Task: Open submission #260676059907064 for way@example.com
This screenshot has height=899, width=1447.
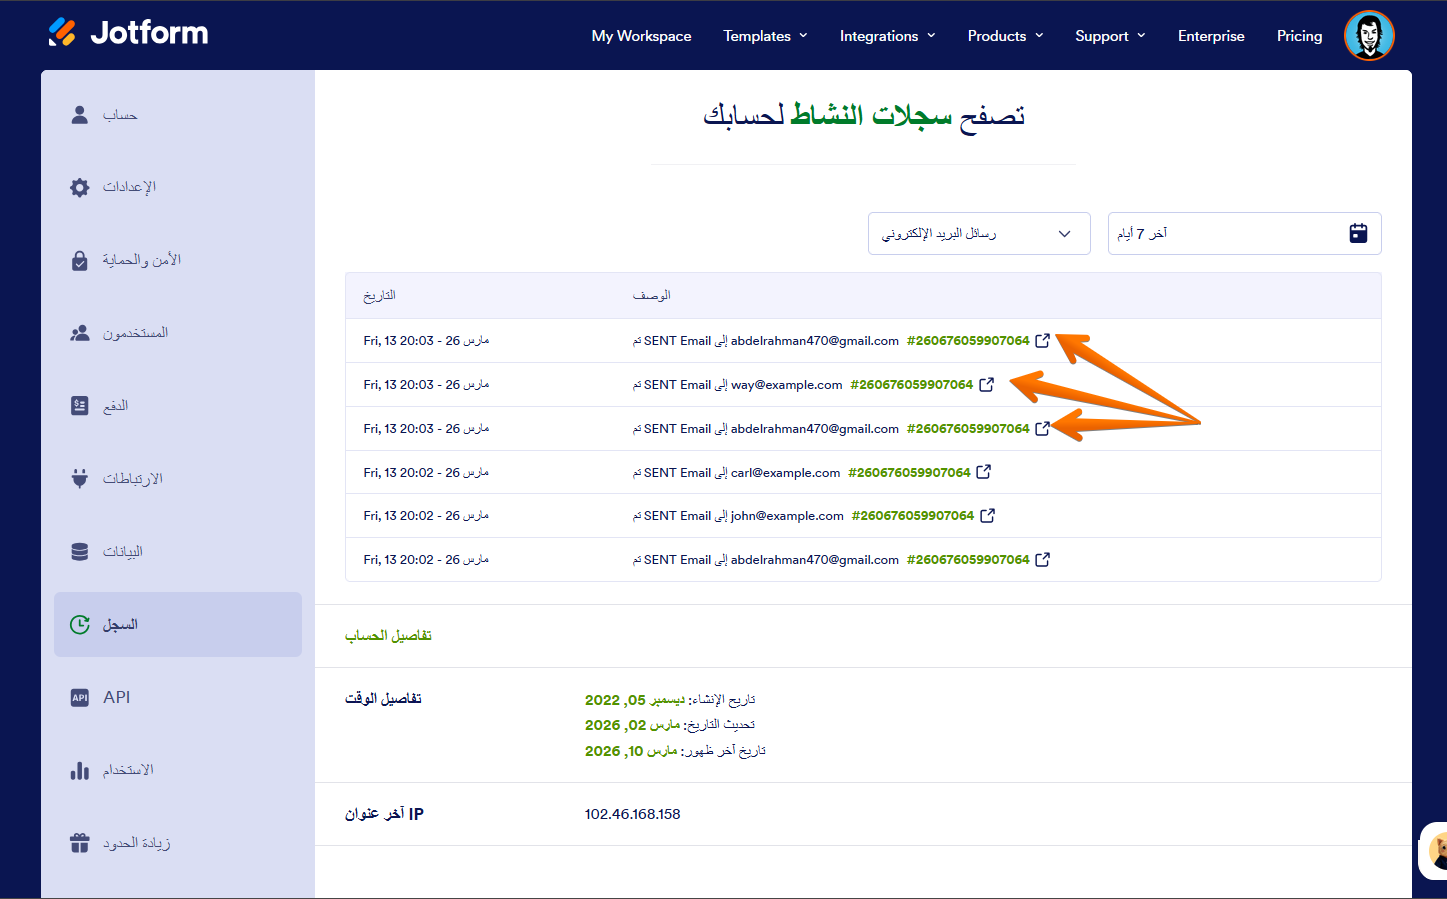Action: click(911, 385)
